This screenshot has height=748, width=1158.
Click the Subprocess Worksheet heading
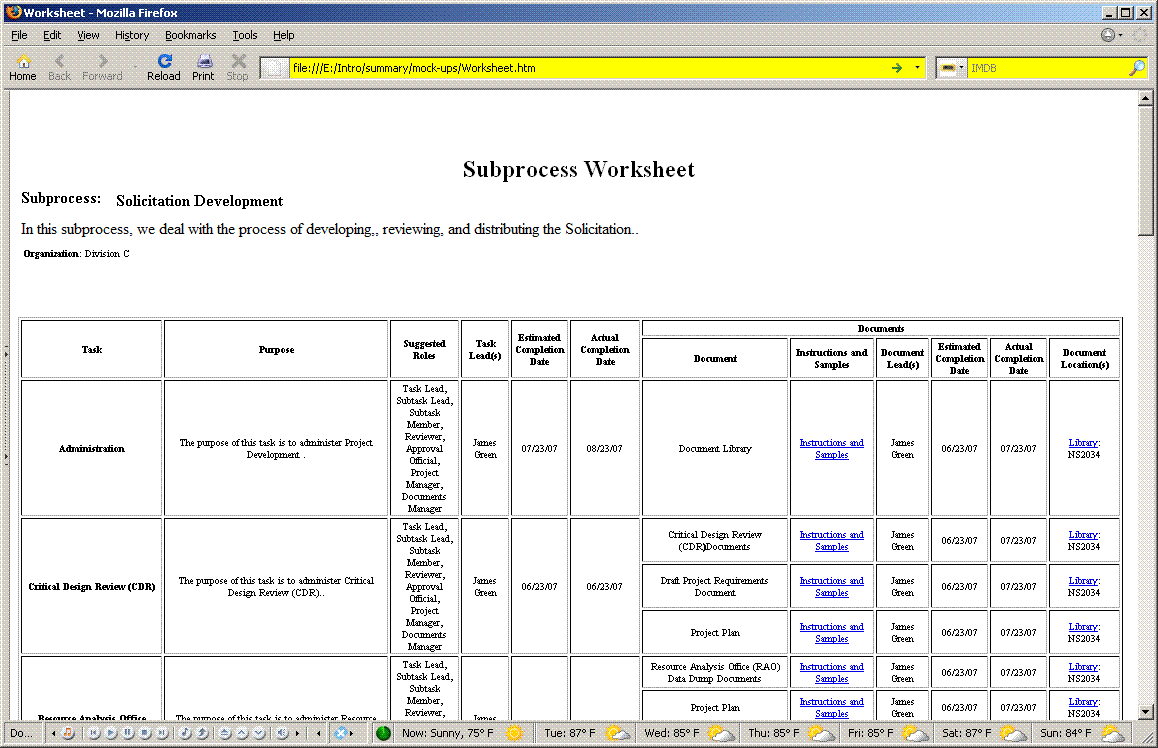(578, 169)
